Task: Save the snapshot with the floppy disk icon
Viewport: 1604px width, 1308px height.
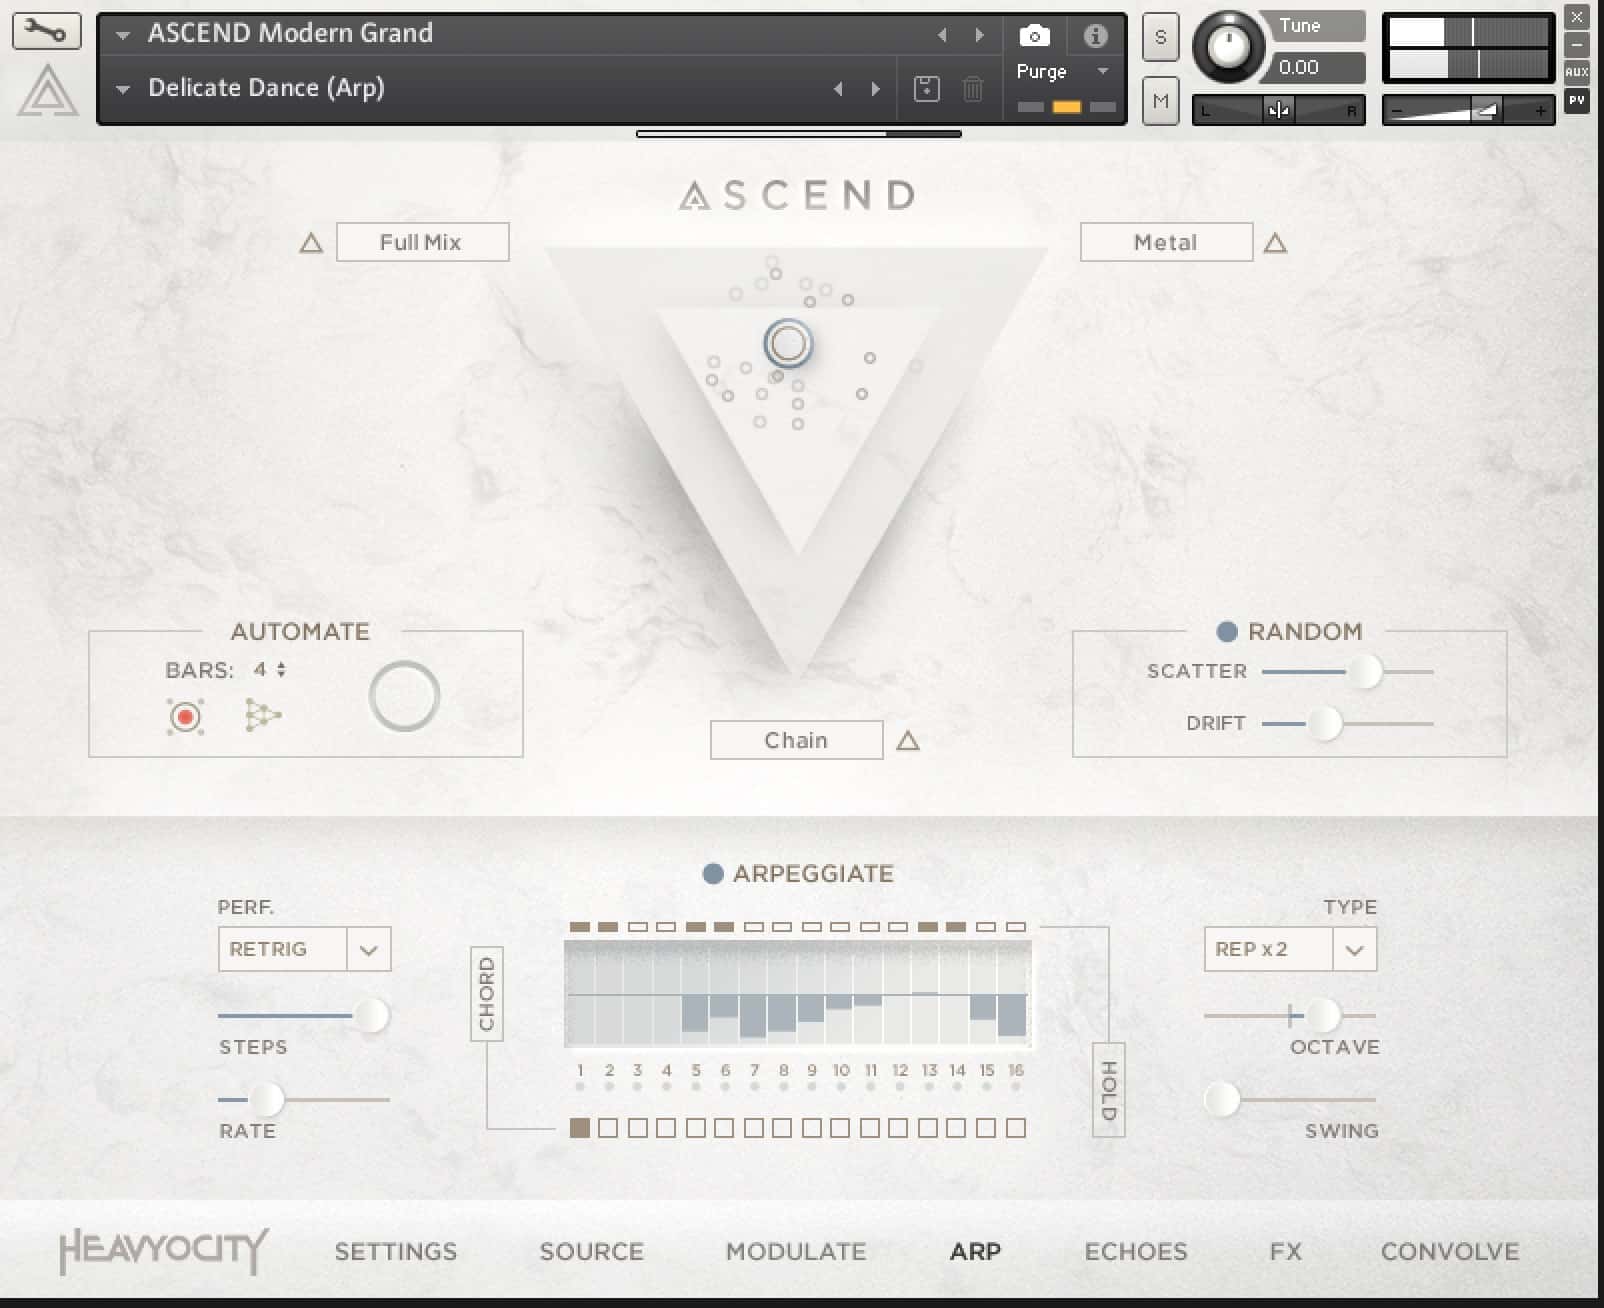Action: click(927, 88)
